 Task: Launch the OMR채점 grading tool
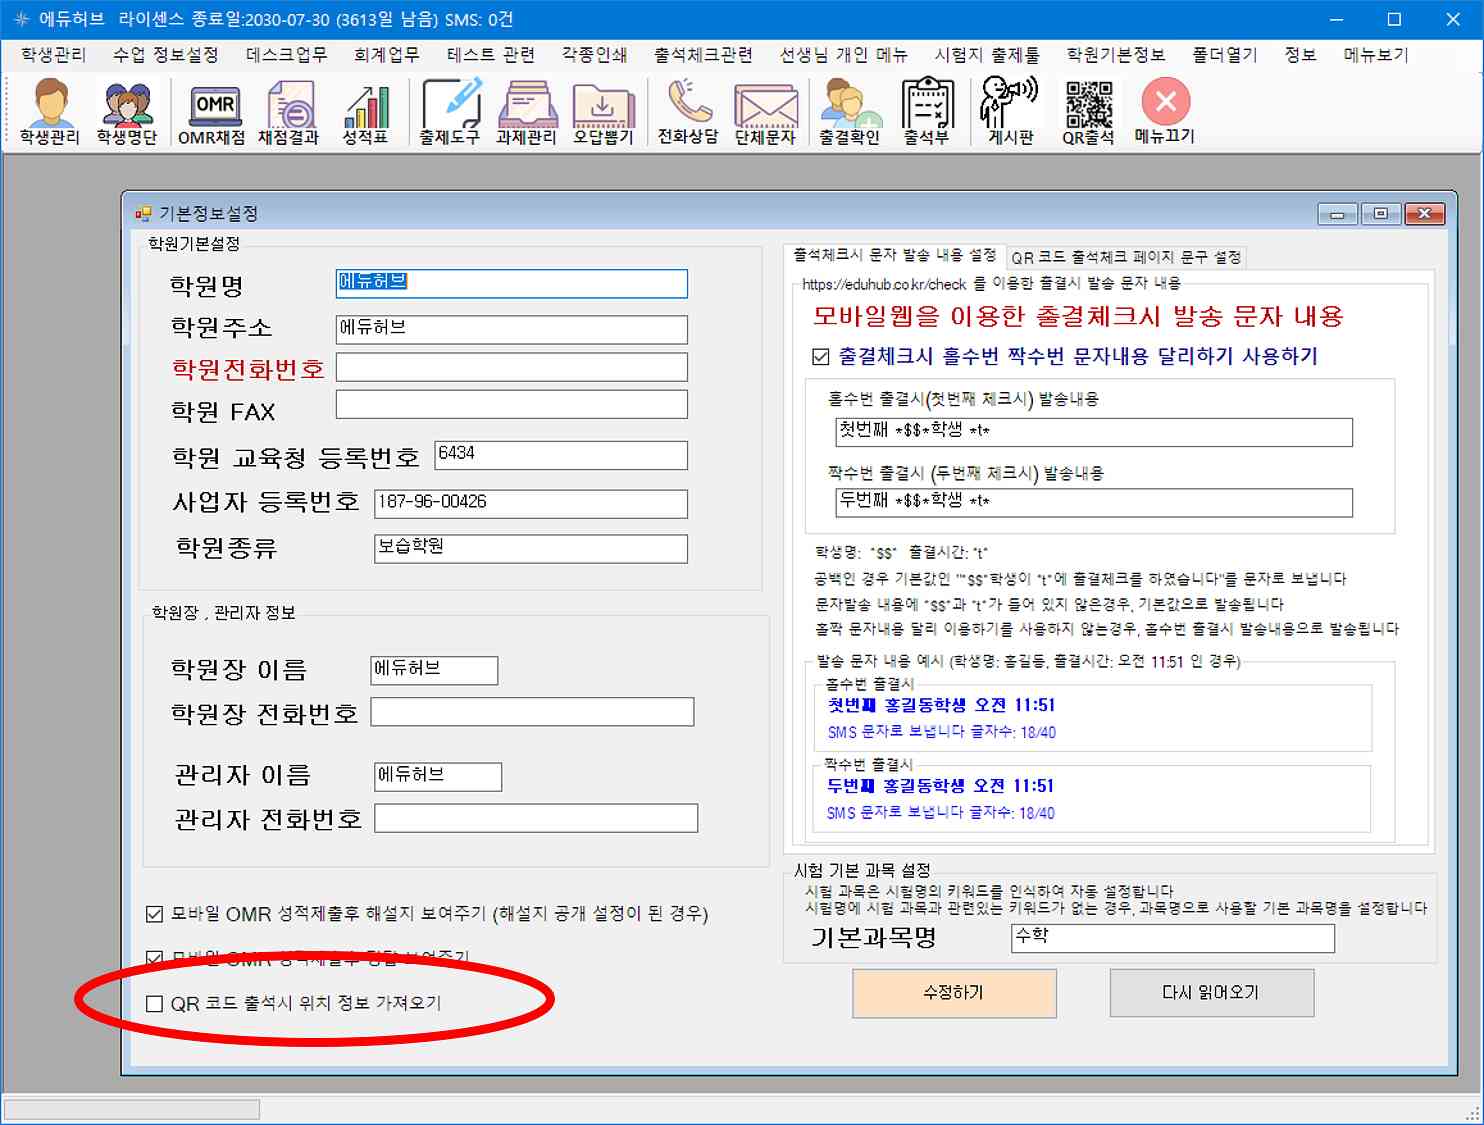tap(212, 113)
